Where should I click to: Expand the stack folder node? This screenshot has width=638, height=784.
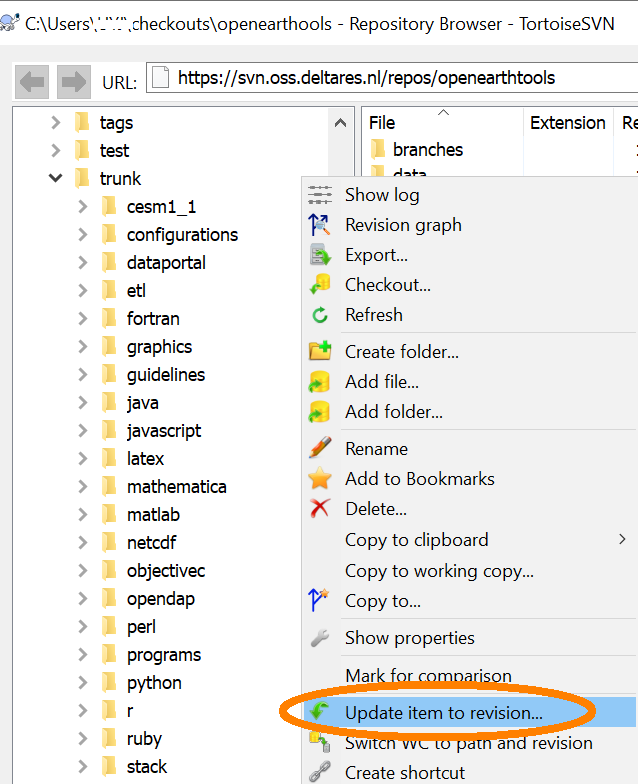point(82,766)
